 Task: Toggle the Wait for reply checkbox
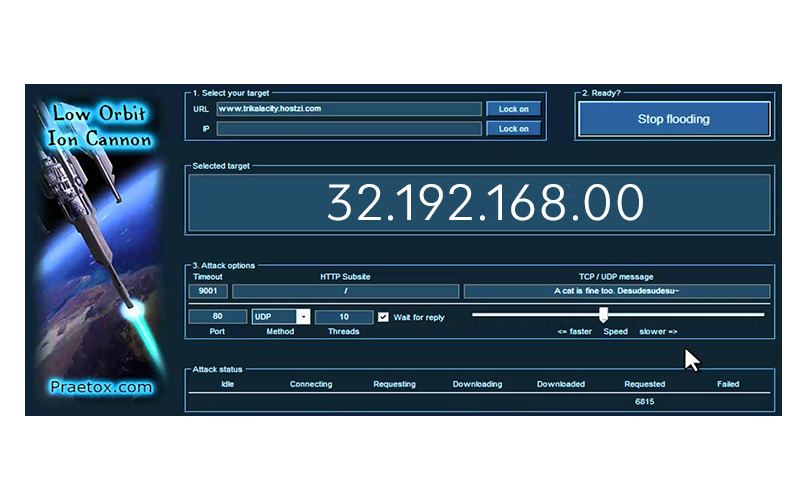tap(383, 317)
